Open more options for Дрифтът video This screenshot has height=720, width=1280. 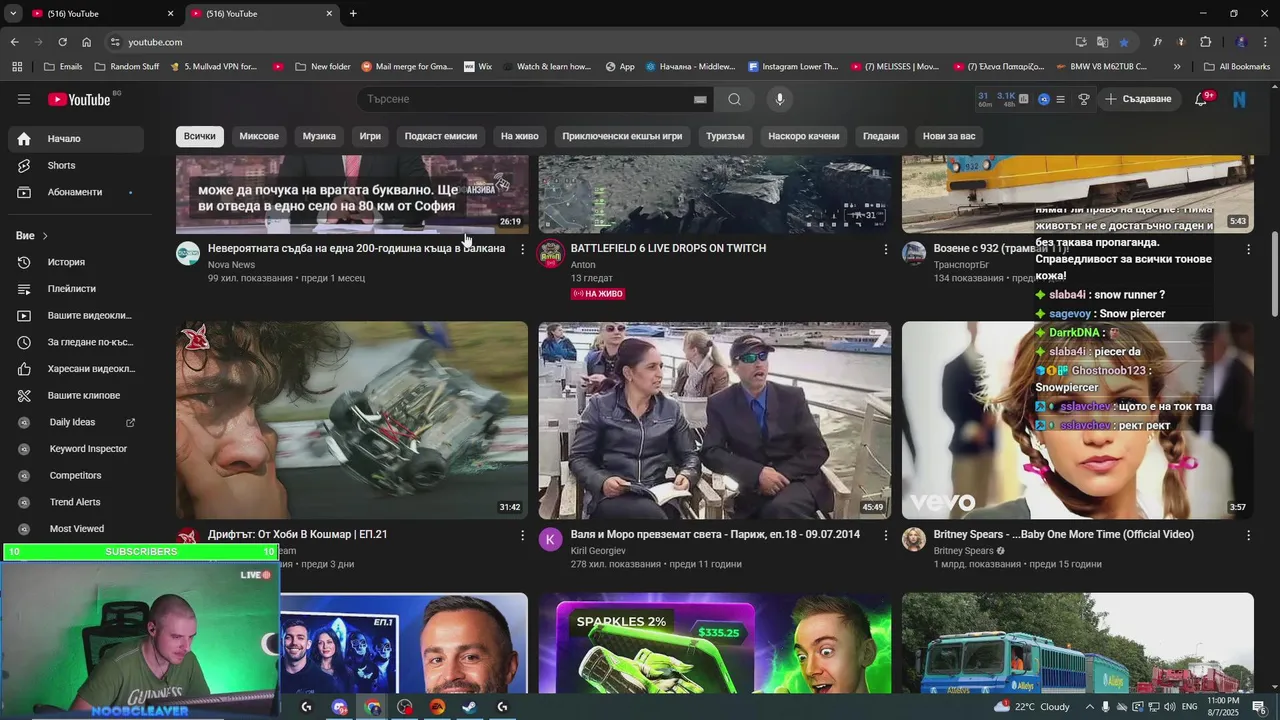point(522,536)
